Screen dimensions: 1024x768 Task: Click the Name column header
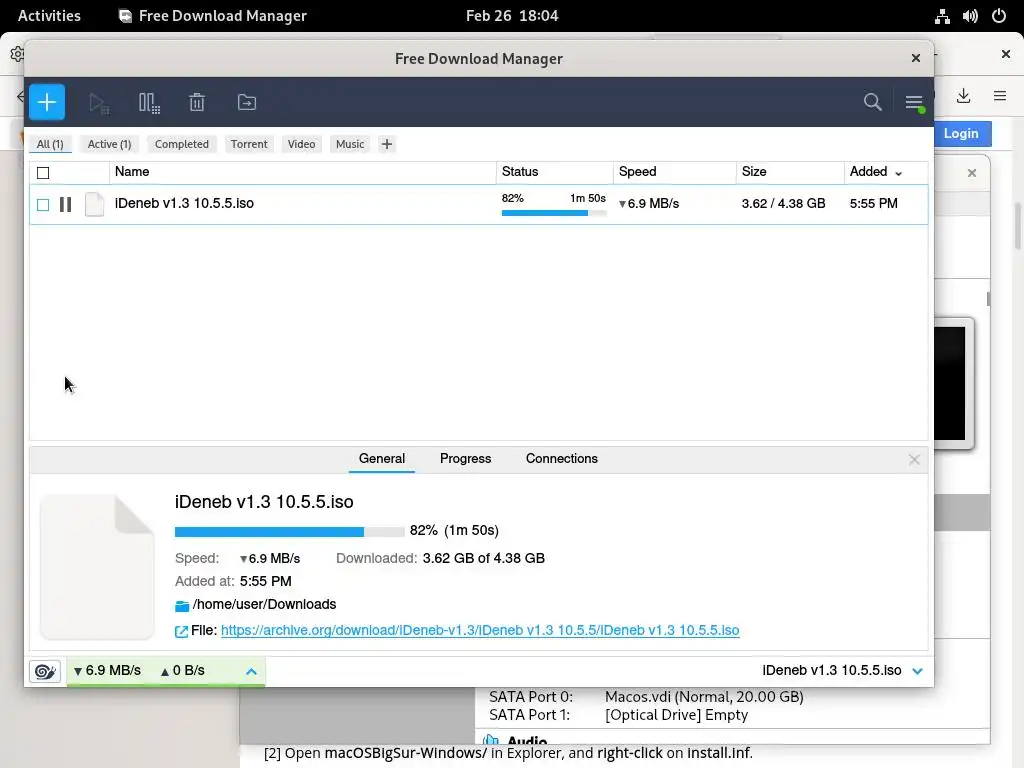pyautogui.click(x=302, y=172)
